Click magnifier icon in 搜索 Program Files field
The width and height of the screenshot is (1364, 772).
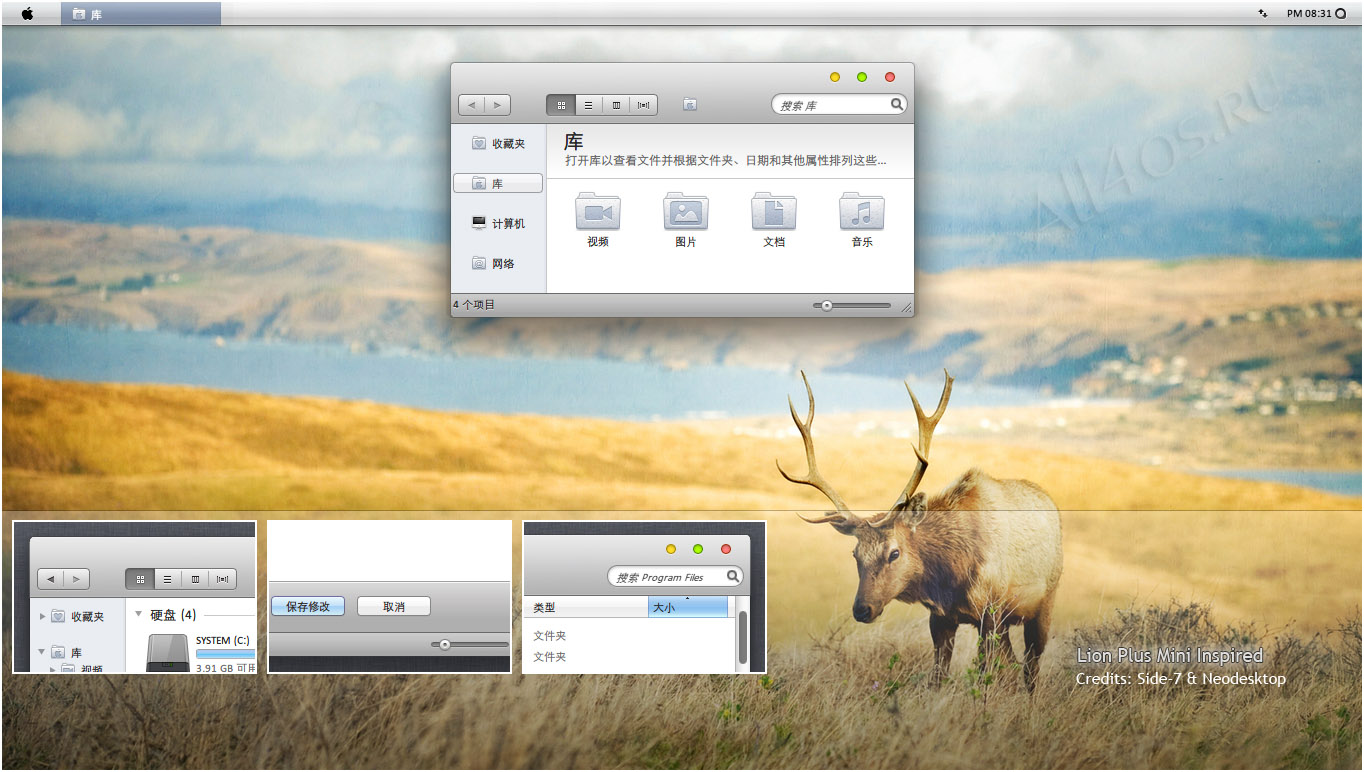tap(733, 576)
